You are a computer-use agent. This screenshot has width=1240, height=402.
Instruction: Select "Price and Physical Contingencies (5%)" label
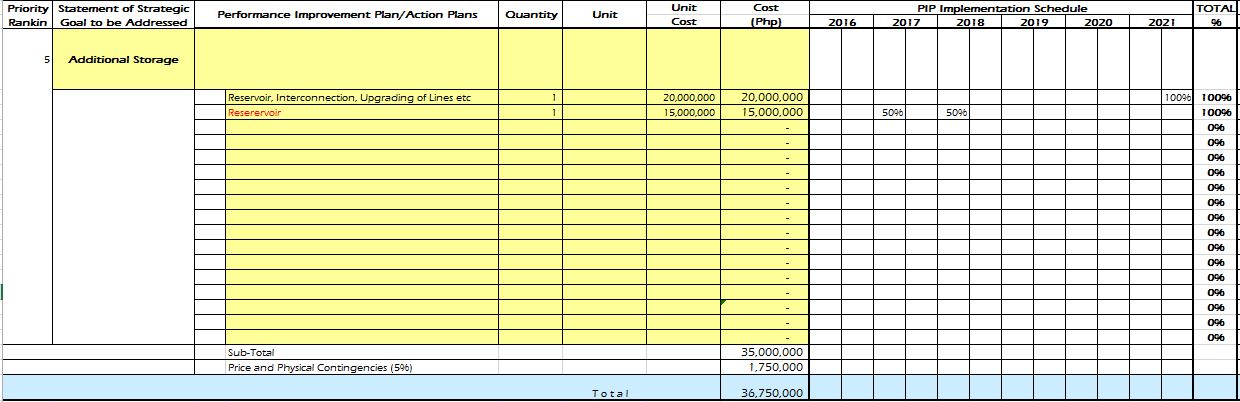point(361,367)
